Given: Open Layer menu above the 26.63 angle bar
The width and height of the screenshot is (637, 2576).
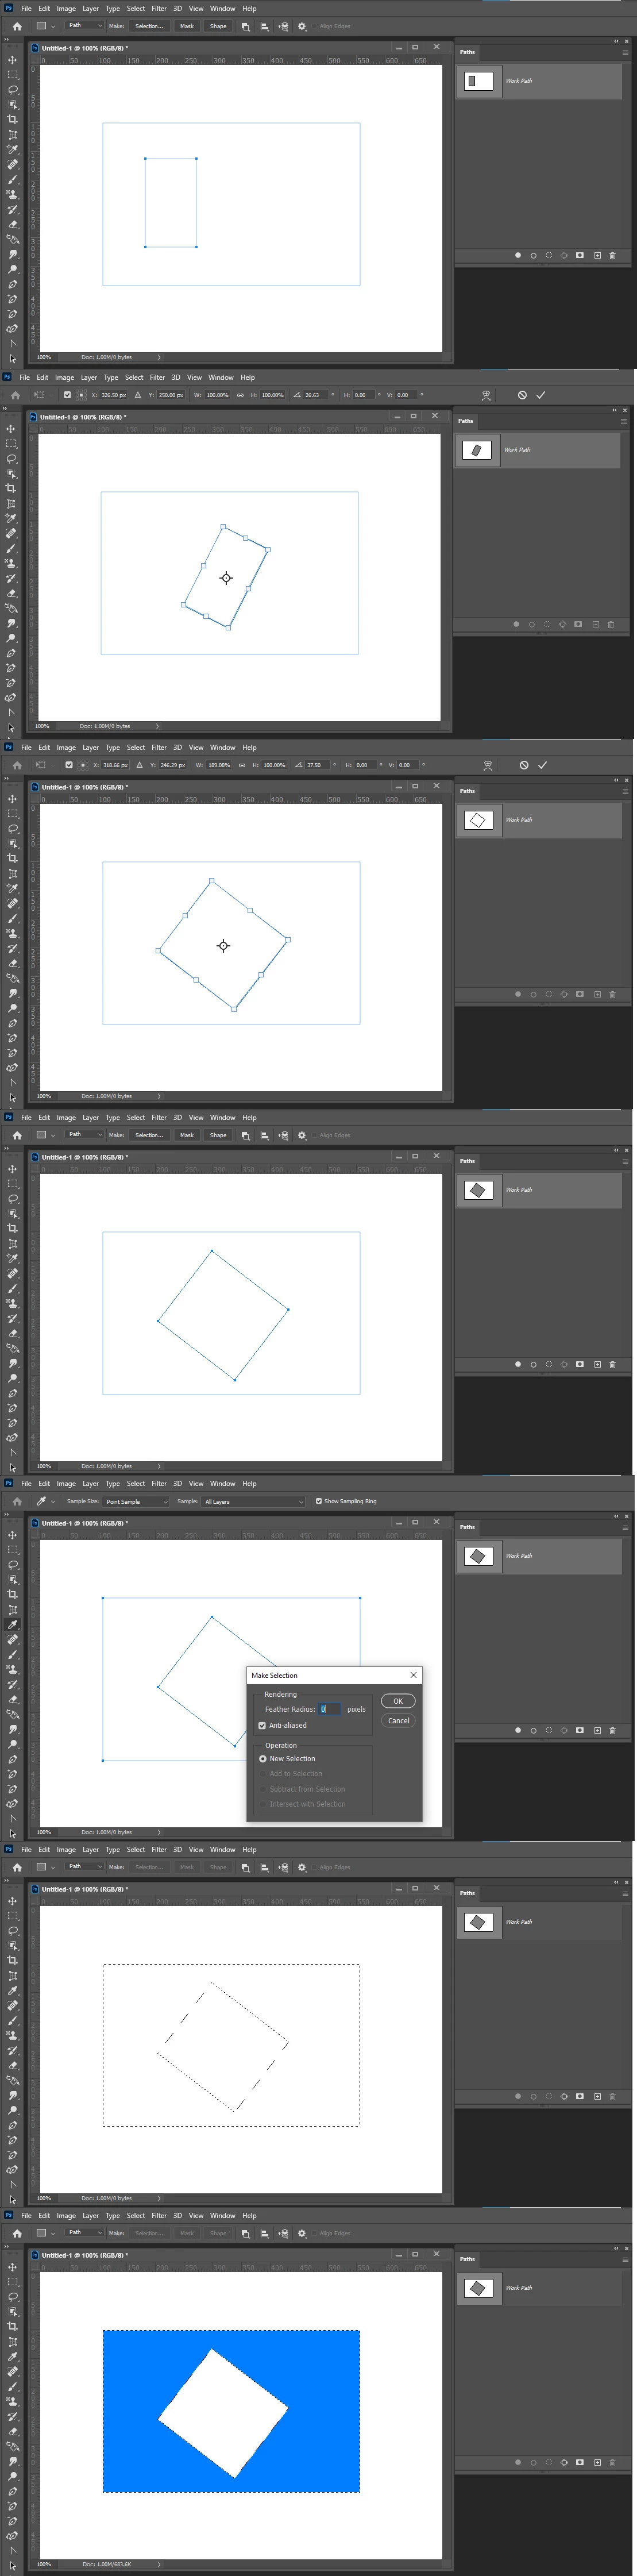Looking at the screenshot, I should point(89,378).
